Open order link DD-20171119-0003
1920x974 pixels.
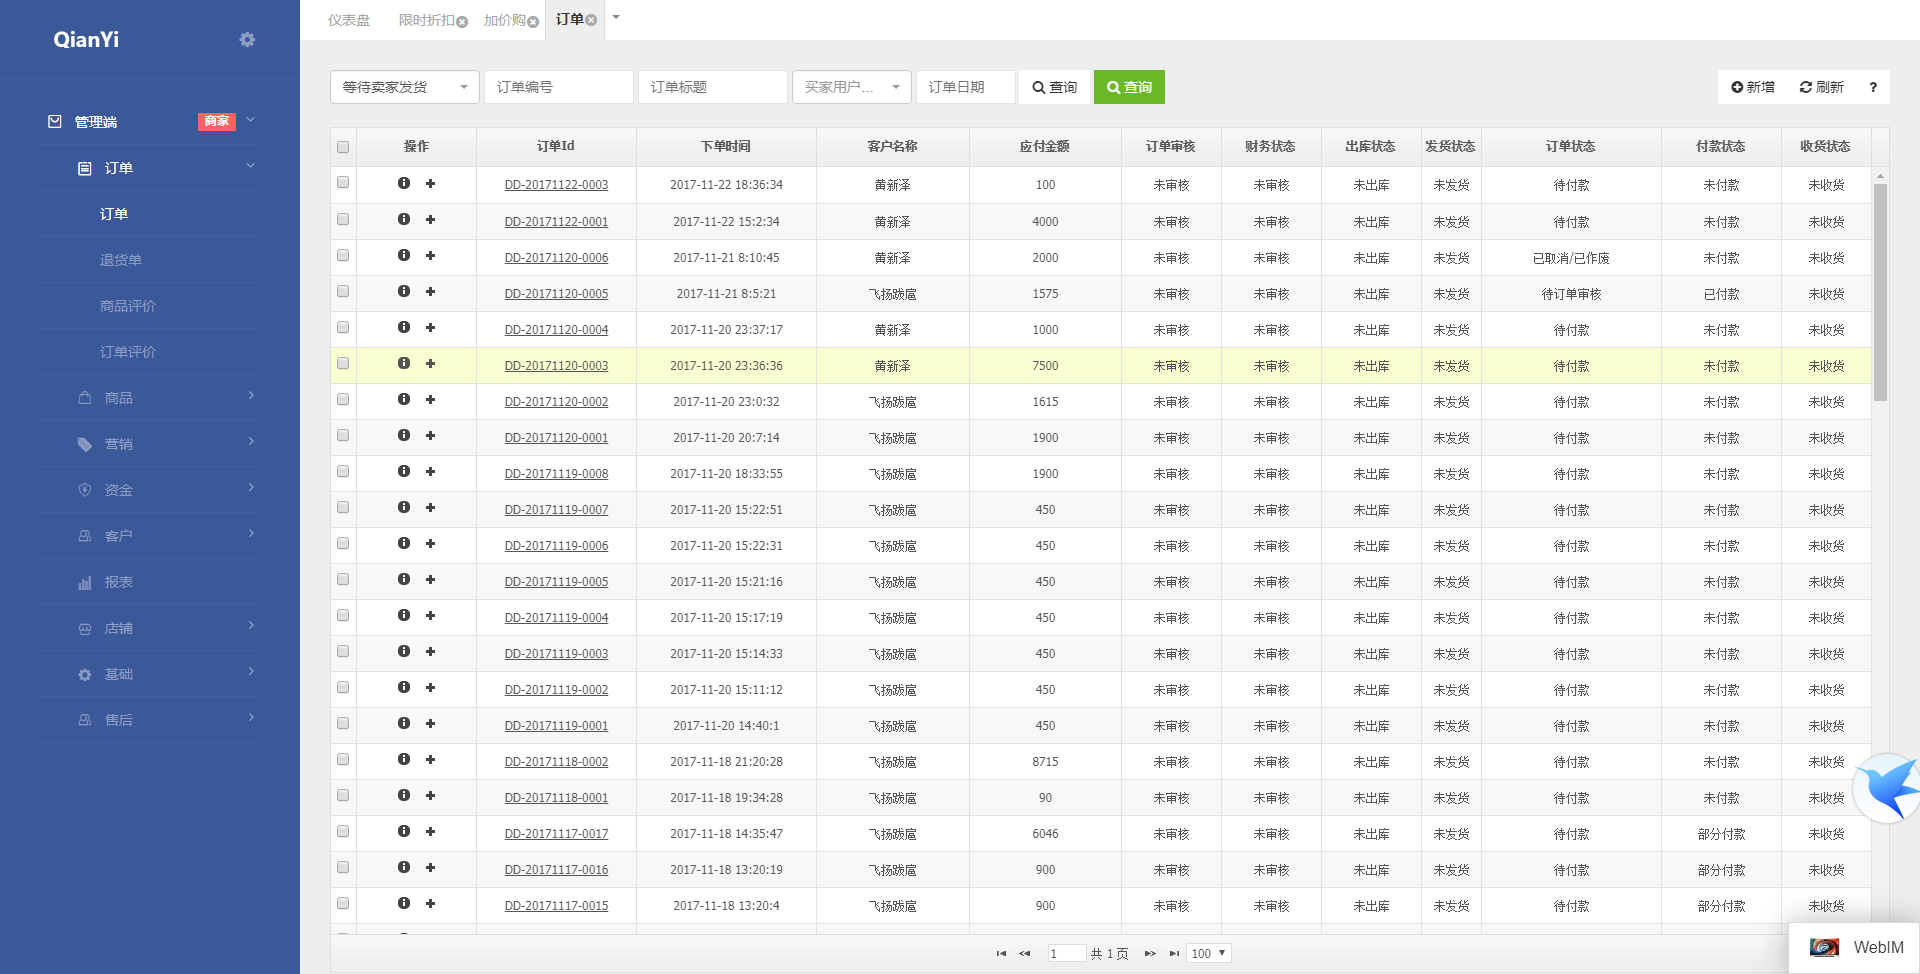tap(556, 654)
